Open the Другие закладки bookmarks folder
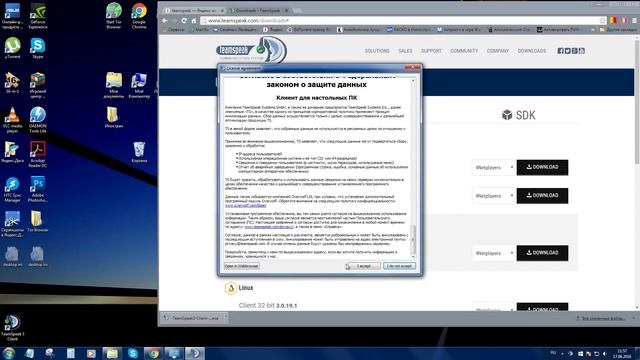 point(619,29)
